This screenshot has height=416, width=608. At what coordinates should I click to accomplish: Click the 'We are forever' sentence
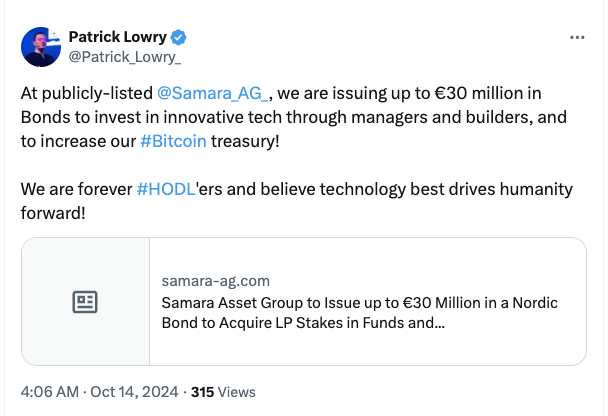click(x=77, y=189)
